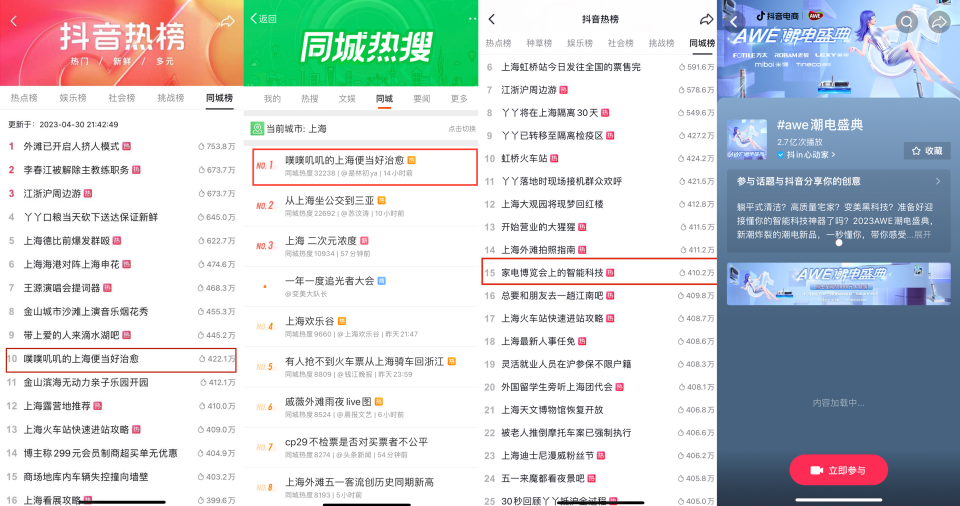Select 文娱 tab in 同城热搜
Viewport: 960px width, 506px height.
coord(347,99)
